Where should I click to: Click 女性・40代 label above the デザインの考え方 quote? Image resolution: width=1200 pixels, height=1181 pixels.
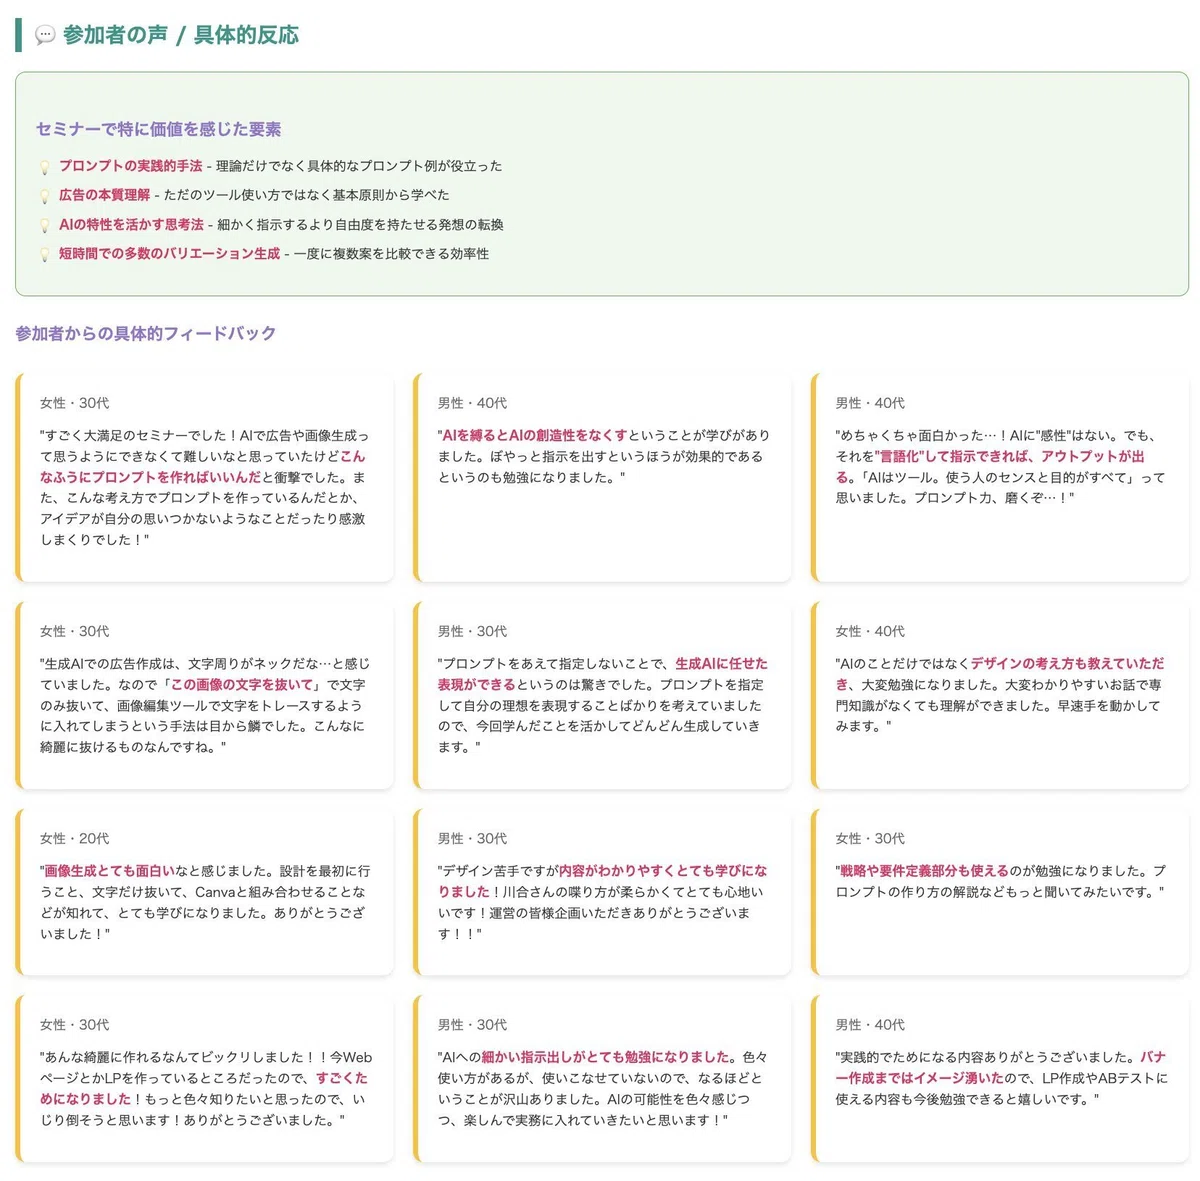click(x=870, y=631)
